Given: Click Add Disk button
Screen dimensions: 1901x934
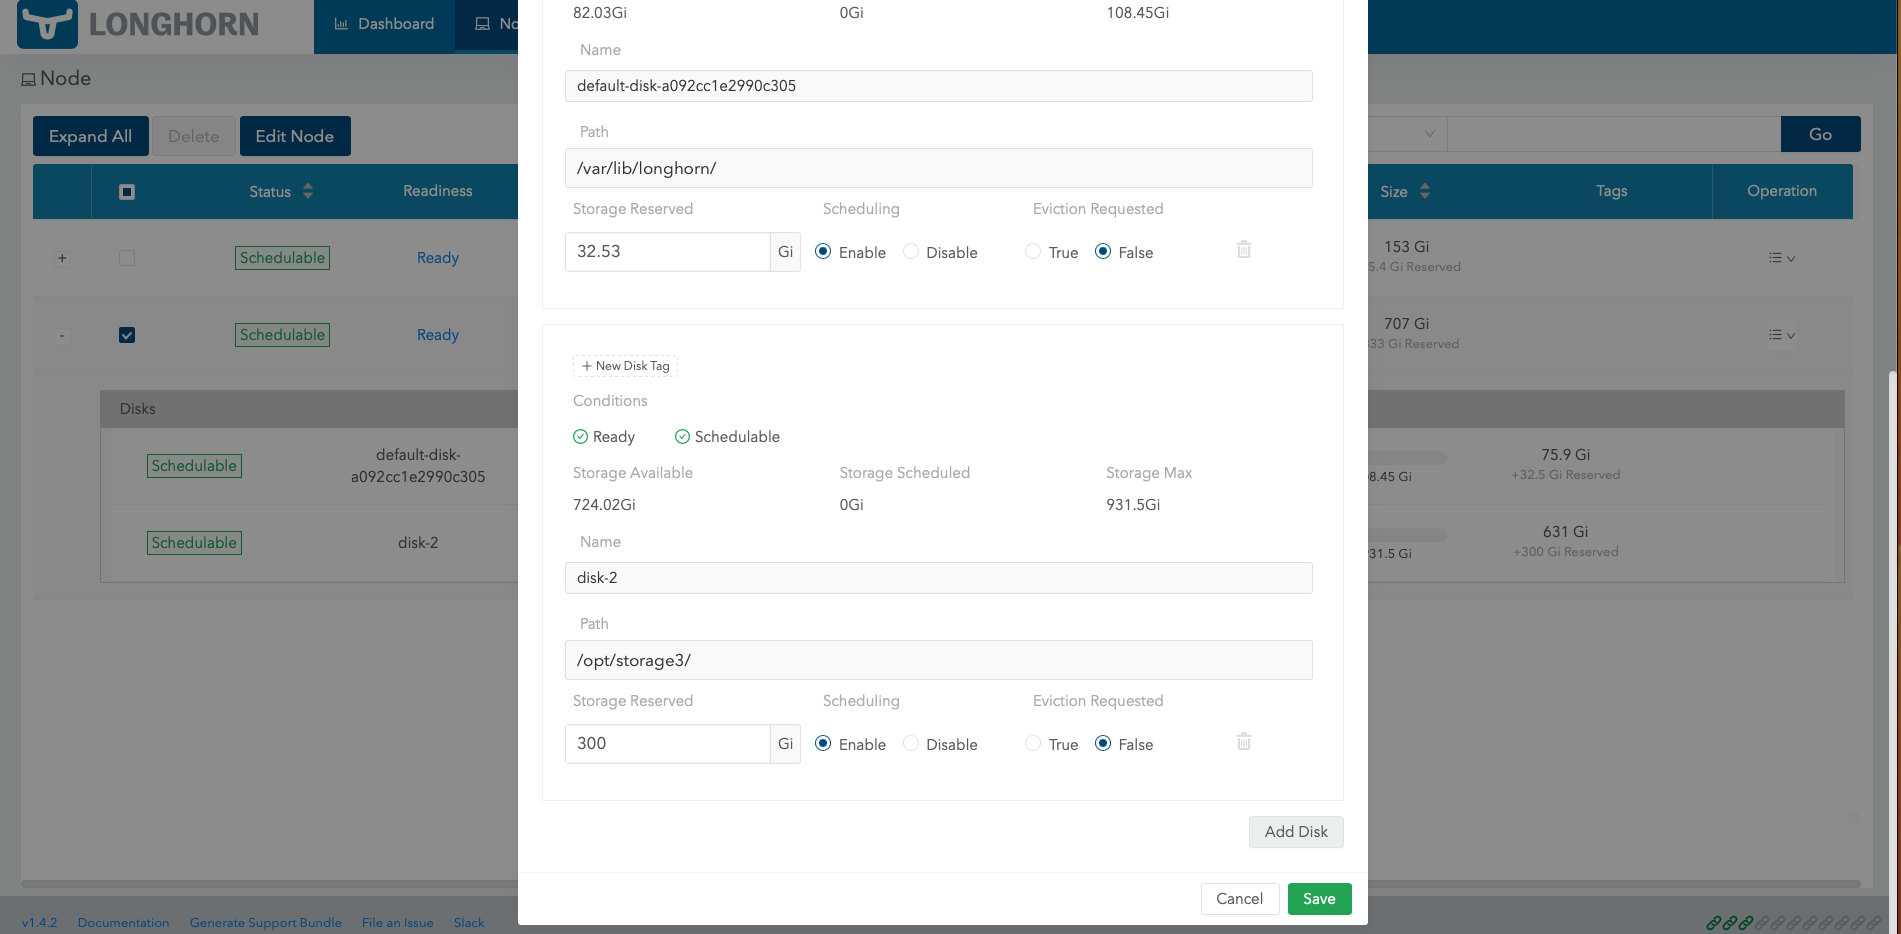Looking at the screenshot, I should point(1296,832).
